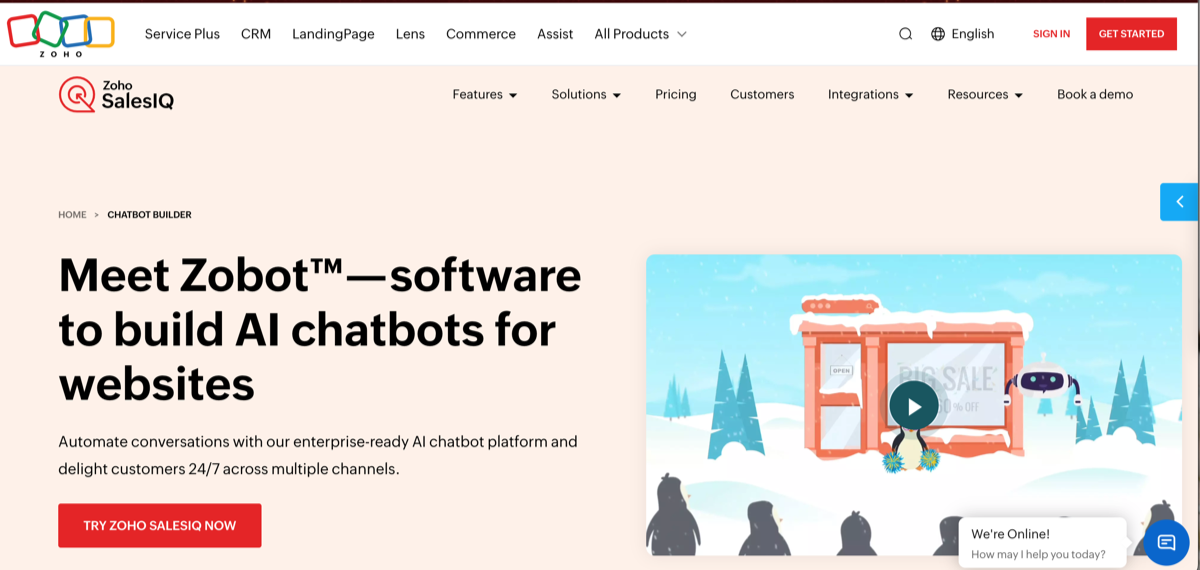Open Commerce in top bar
Screen dimensions: 1200x570
coord(481,34)
